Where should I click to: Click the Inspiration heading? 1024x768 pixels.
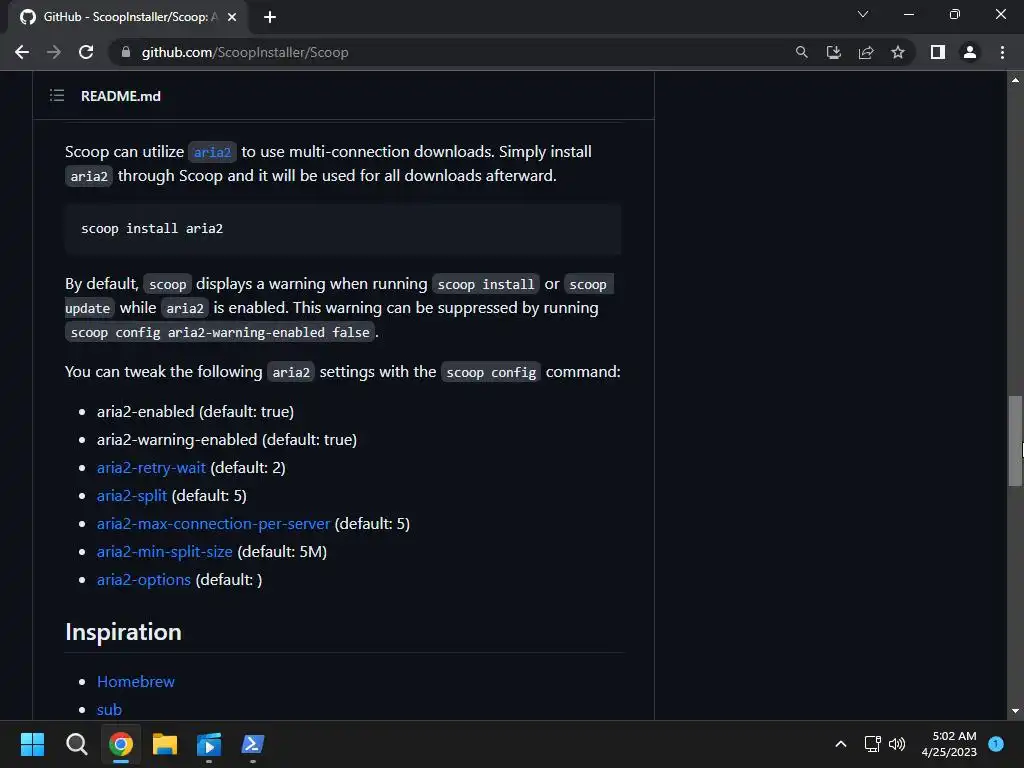(x=123, y=632)
